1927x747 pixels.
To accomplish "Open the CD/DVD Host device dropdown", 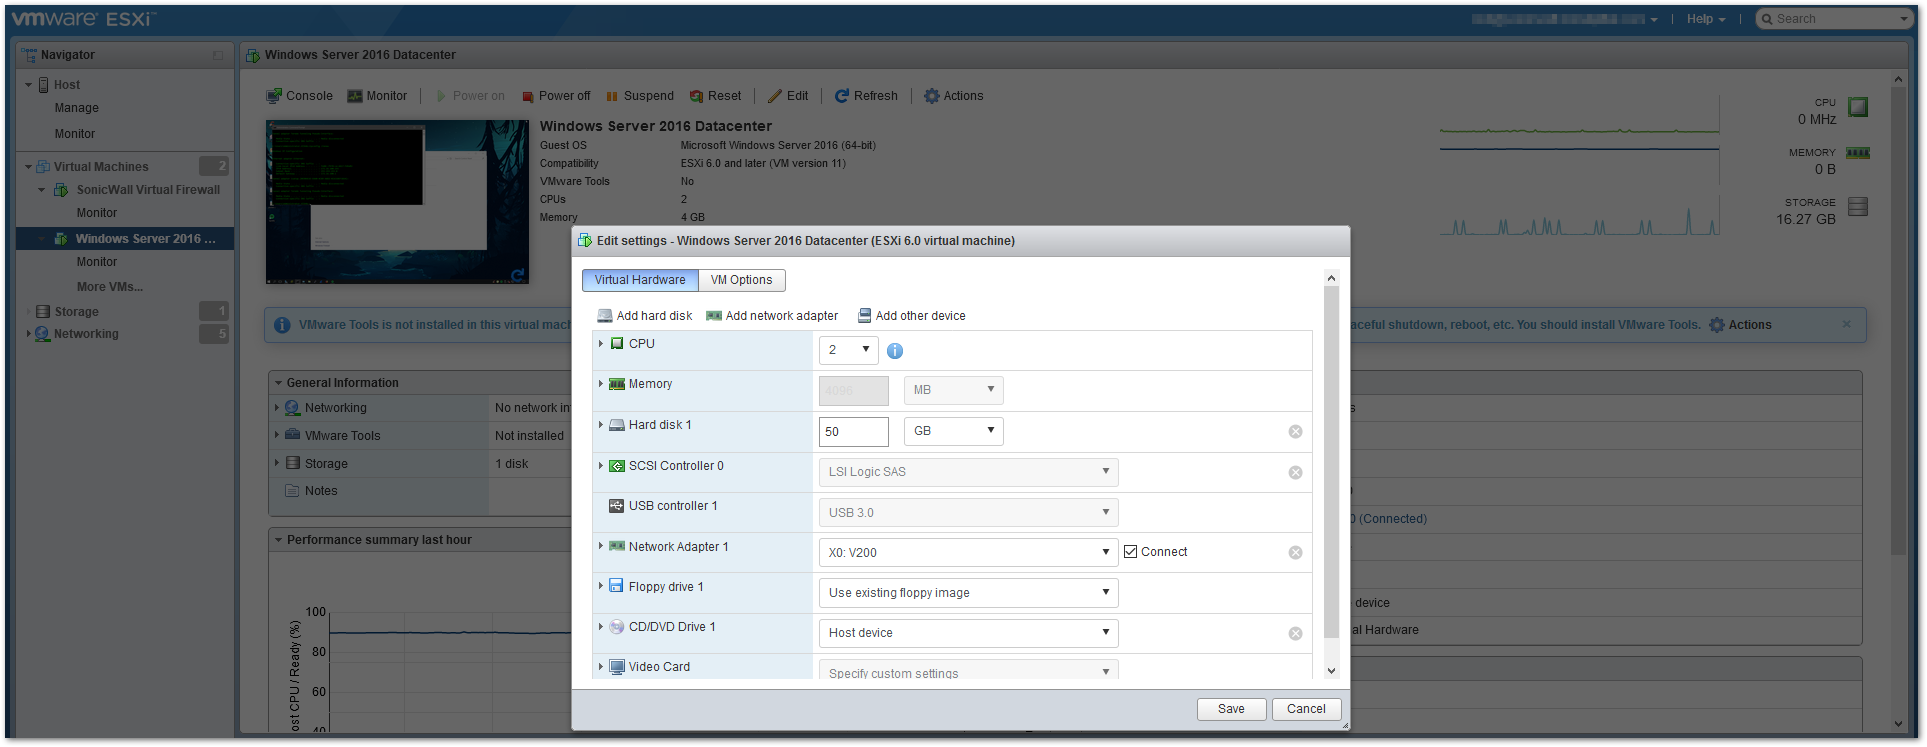I will coord(968,633).
